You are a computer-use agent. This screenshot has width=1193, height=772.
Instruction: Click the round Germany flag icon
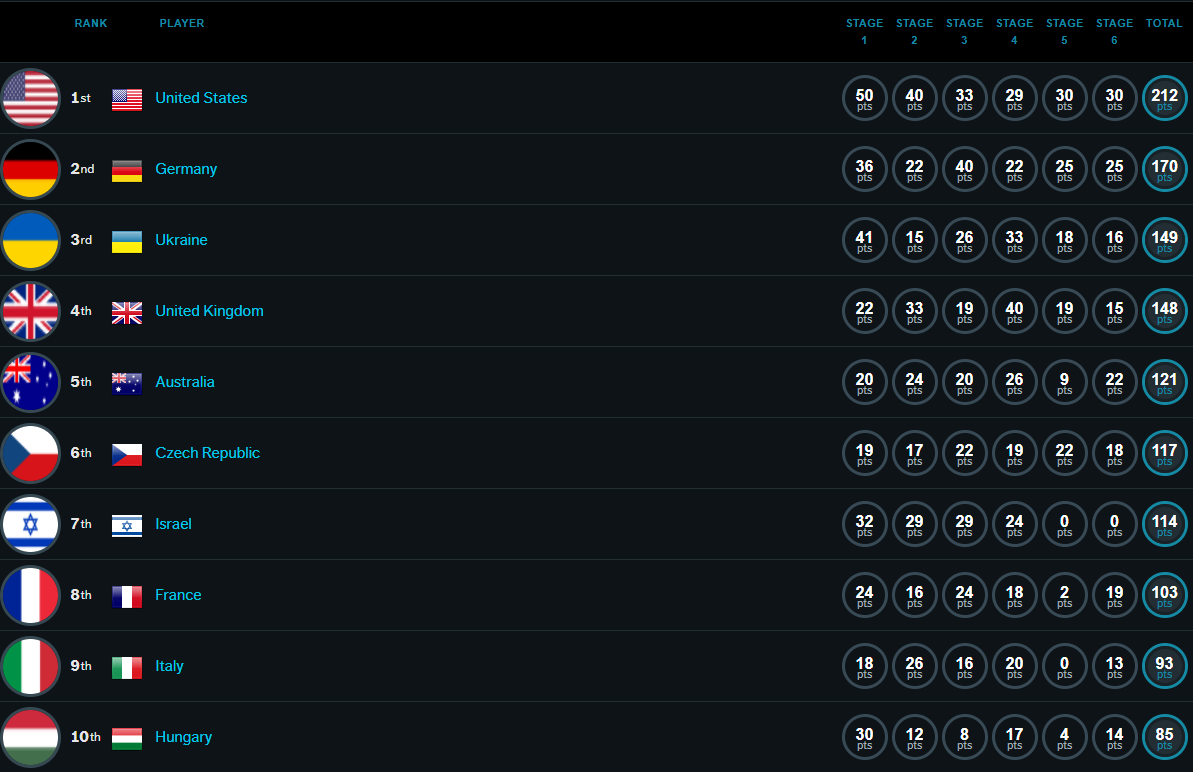(30, 169)
